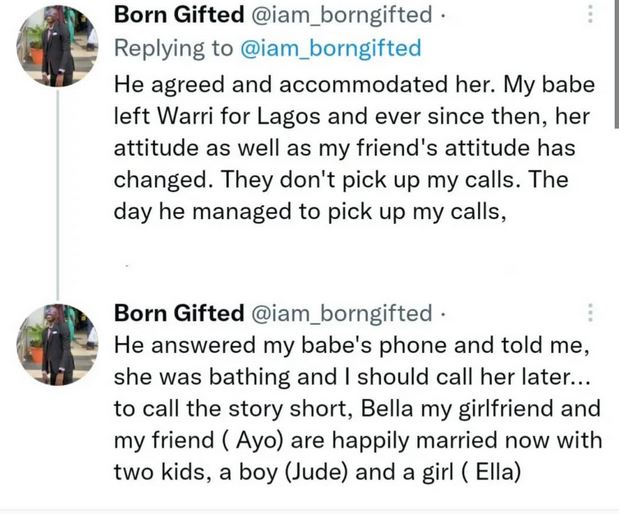Open Born Gifted name on first tweet

[x=179, y=16]
